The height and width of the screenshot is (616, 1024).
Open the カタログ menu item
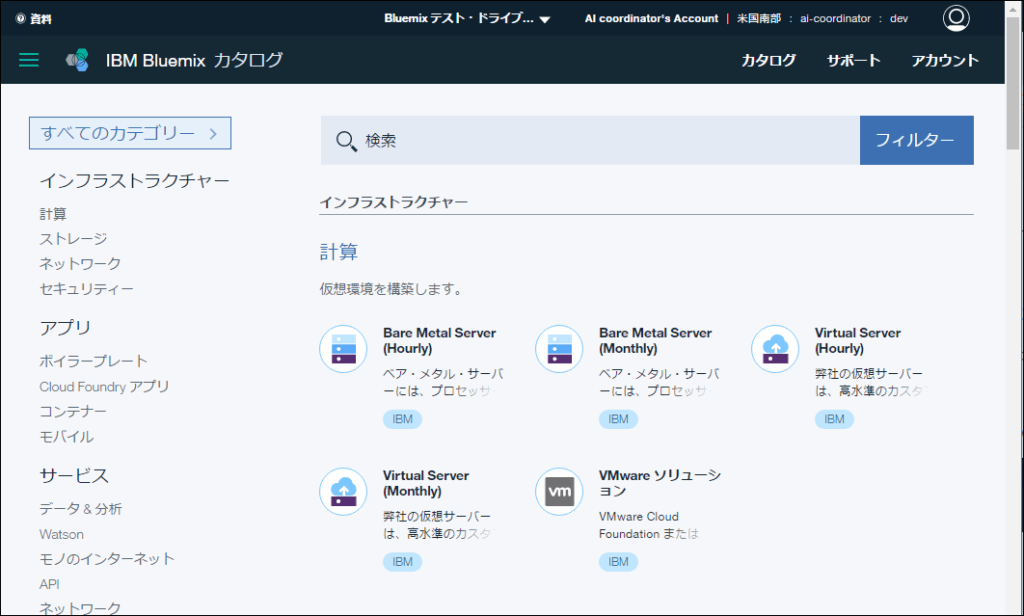coord(769,60)
